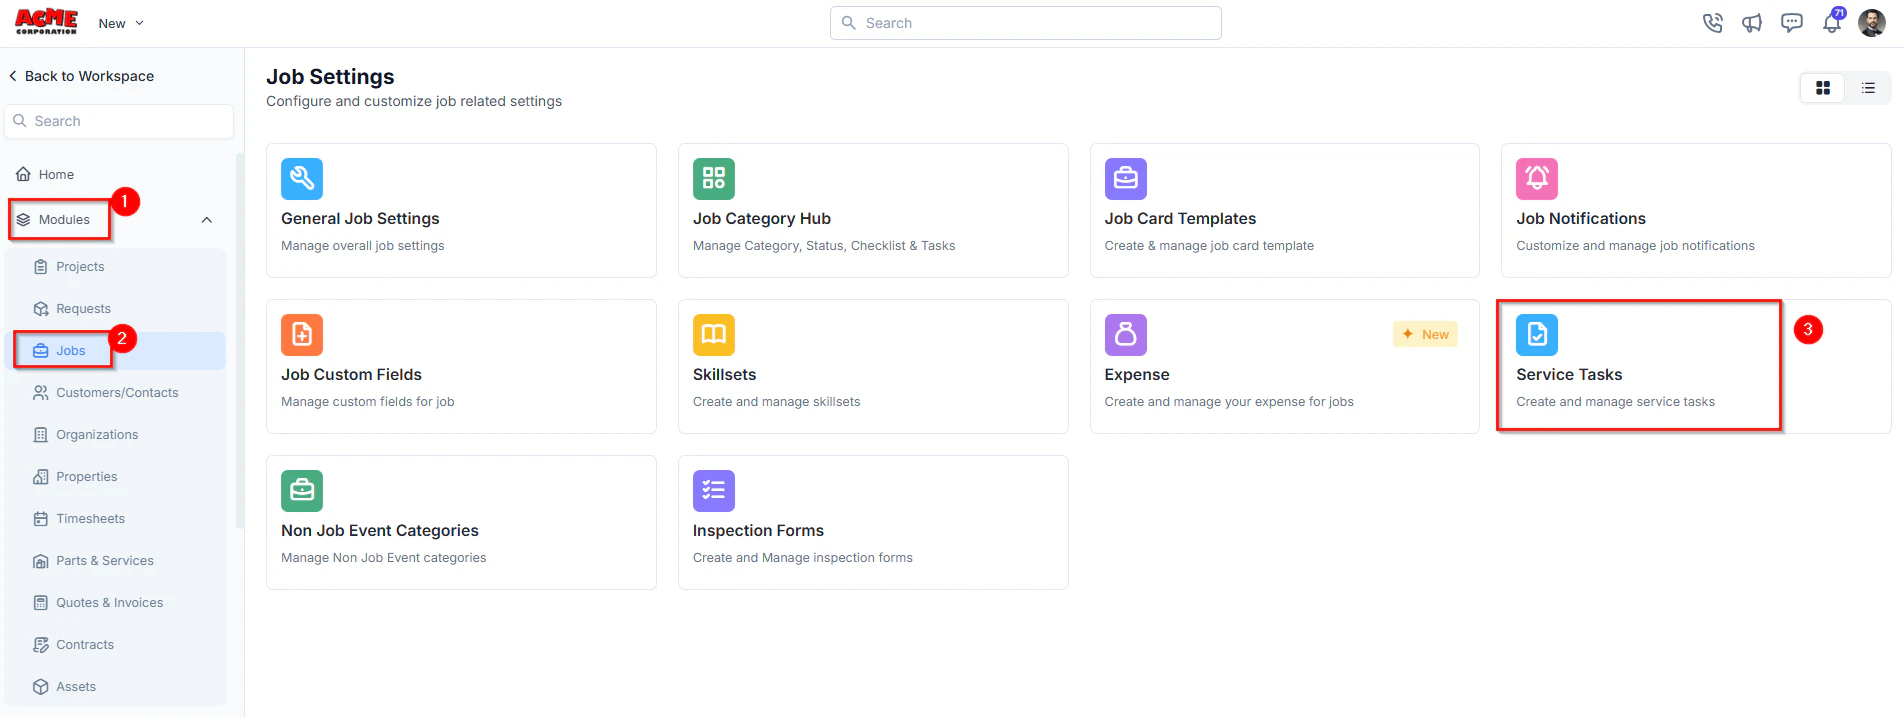Click the Expense money bag icon

pyautogui.click(x=1126, y=335)
